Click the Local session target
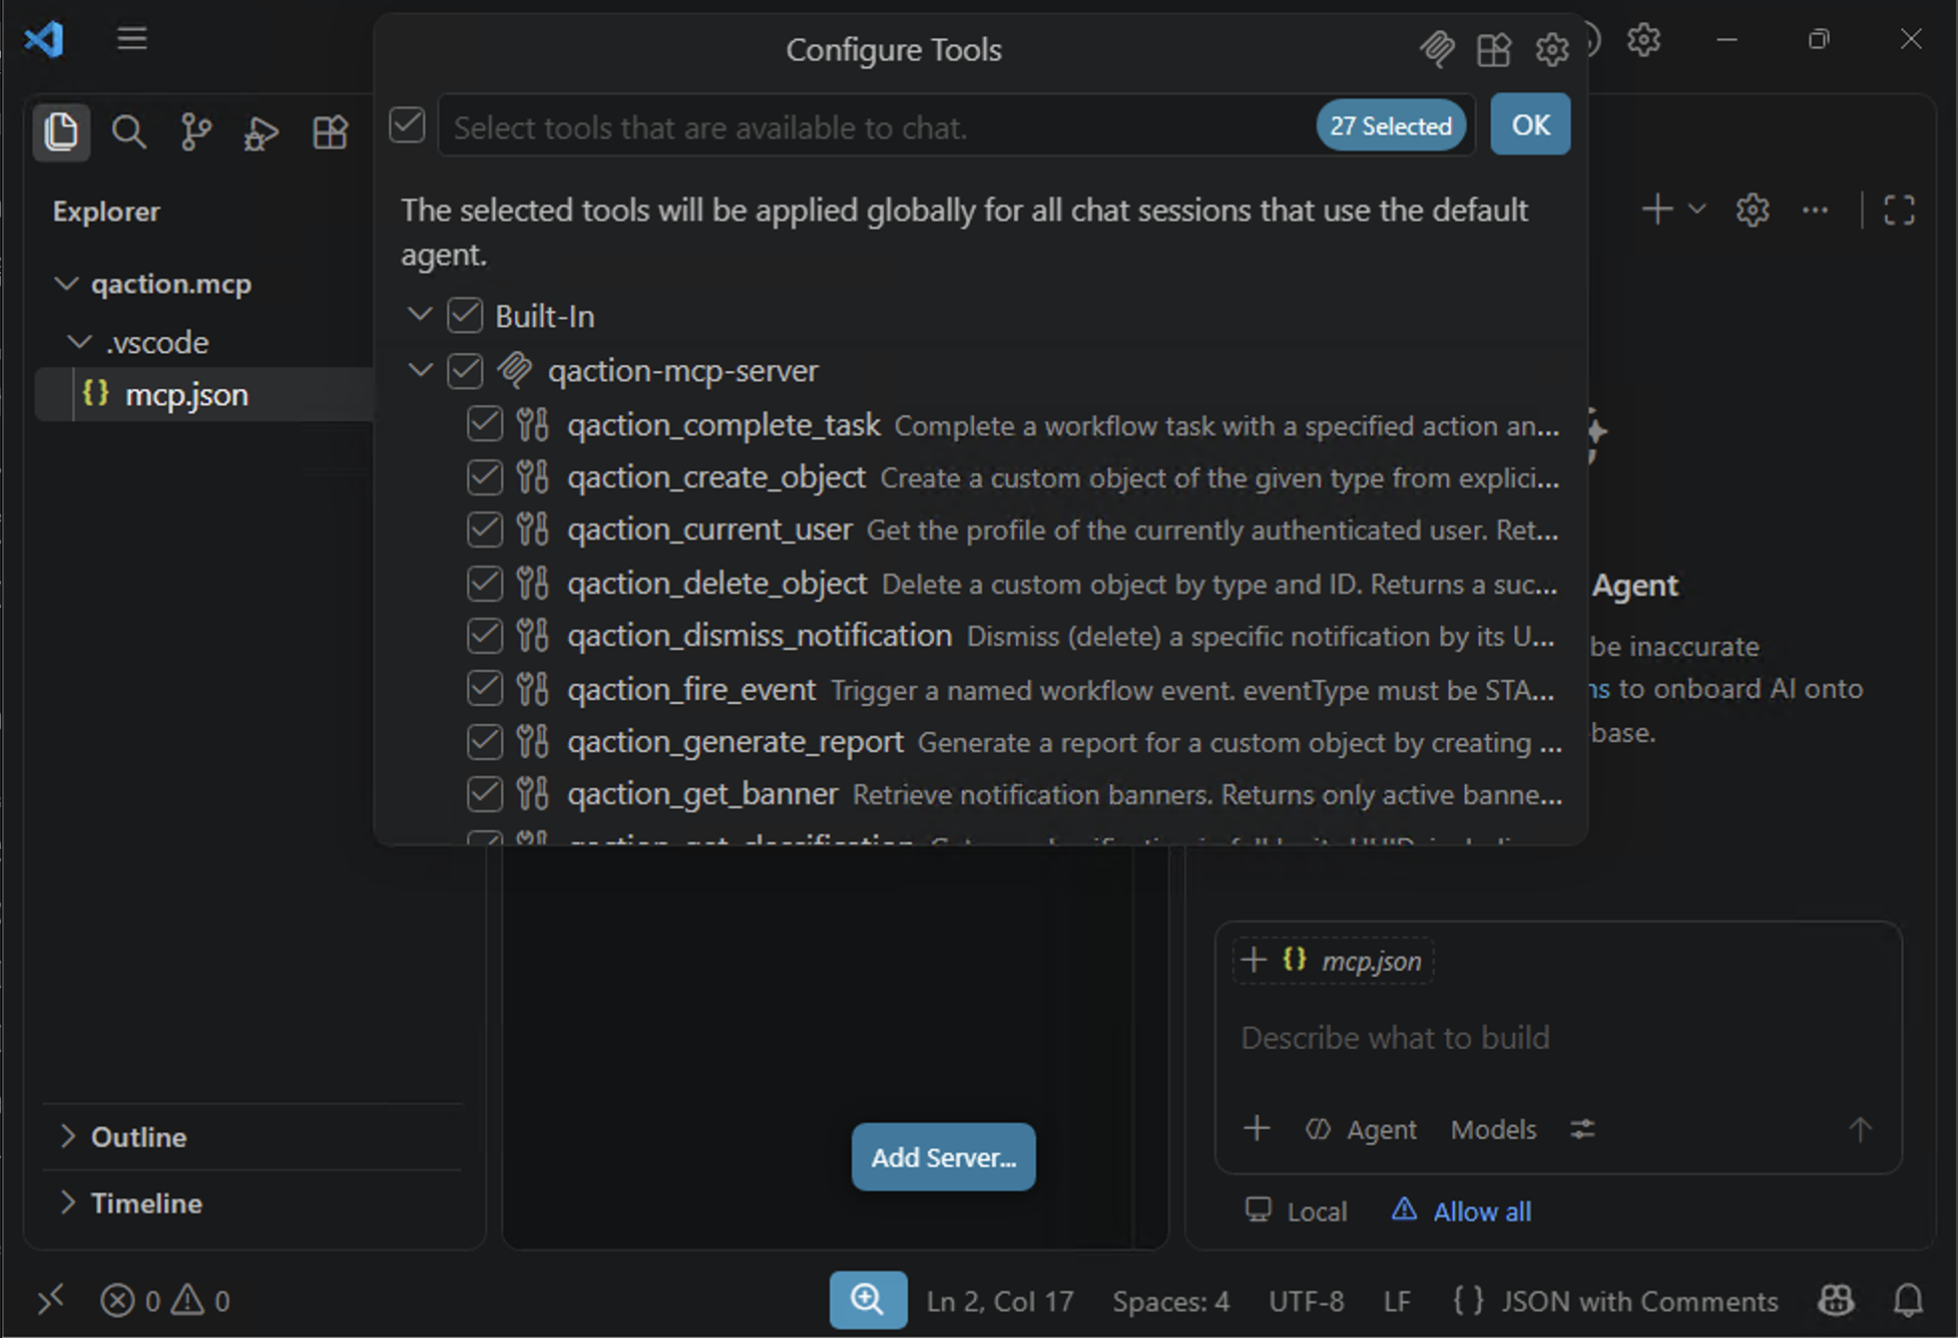Image resolution: width=1958 pixels, height=1338 pixels. 1296,1211
